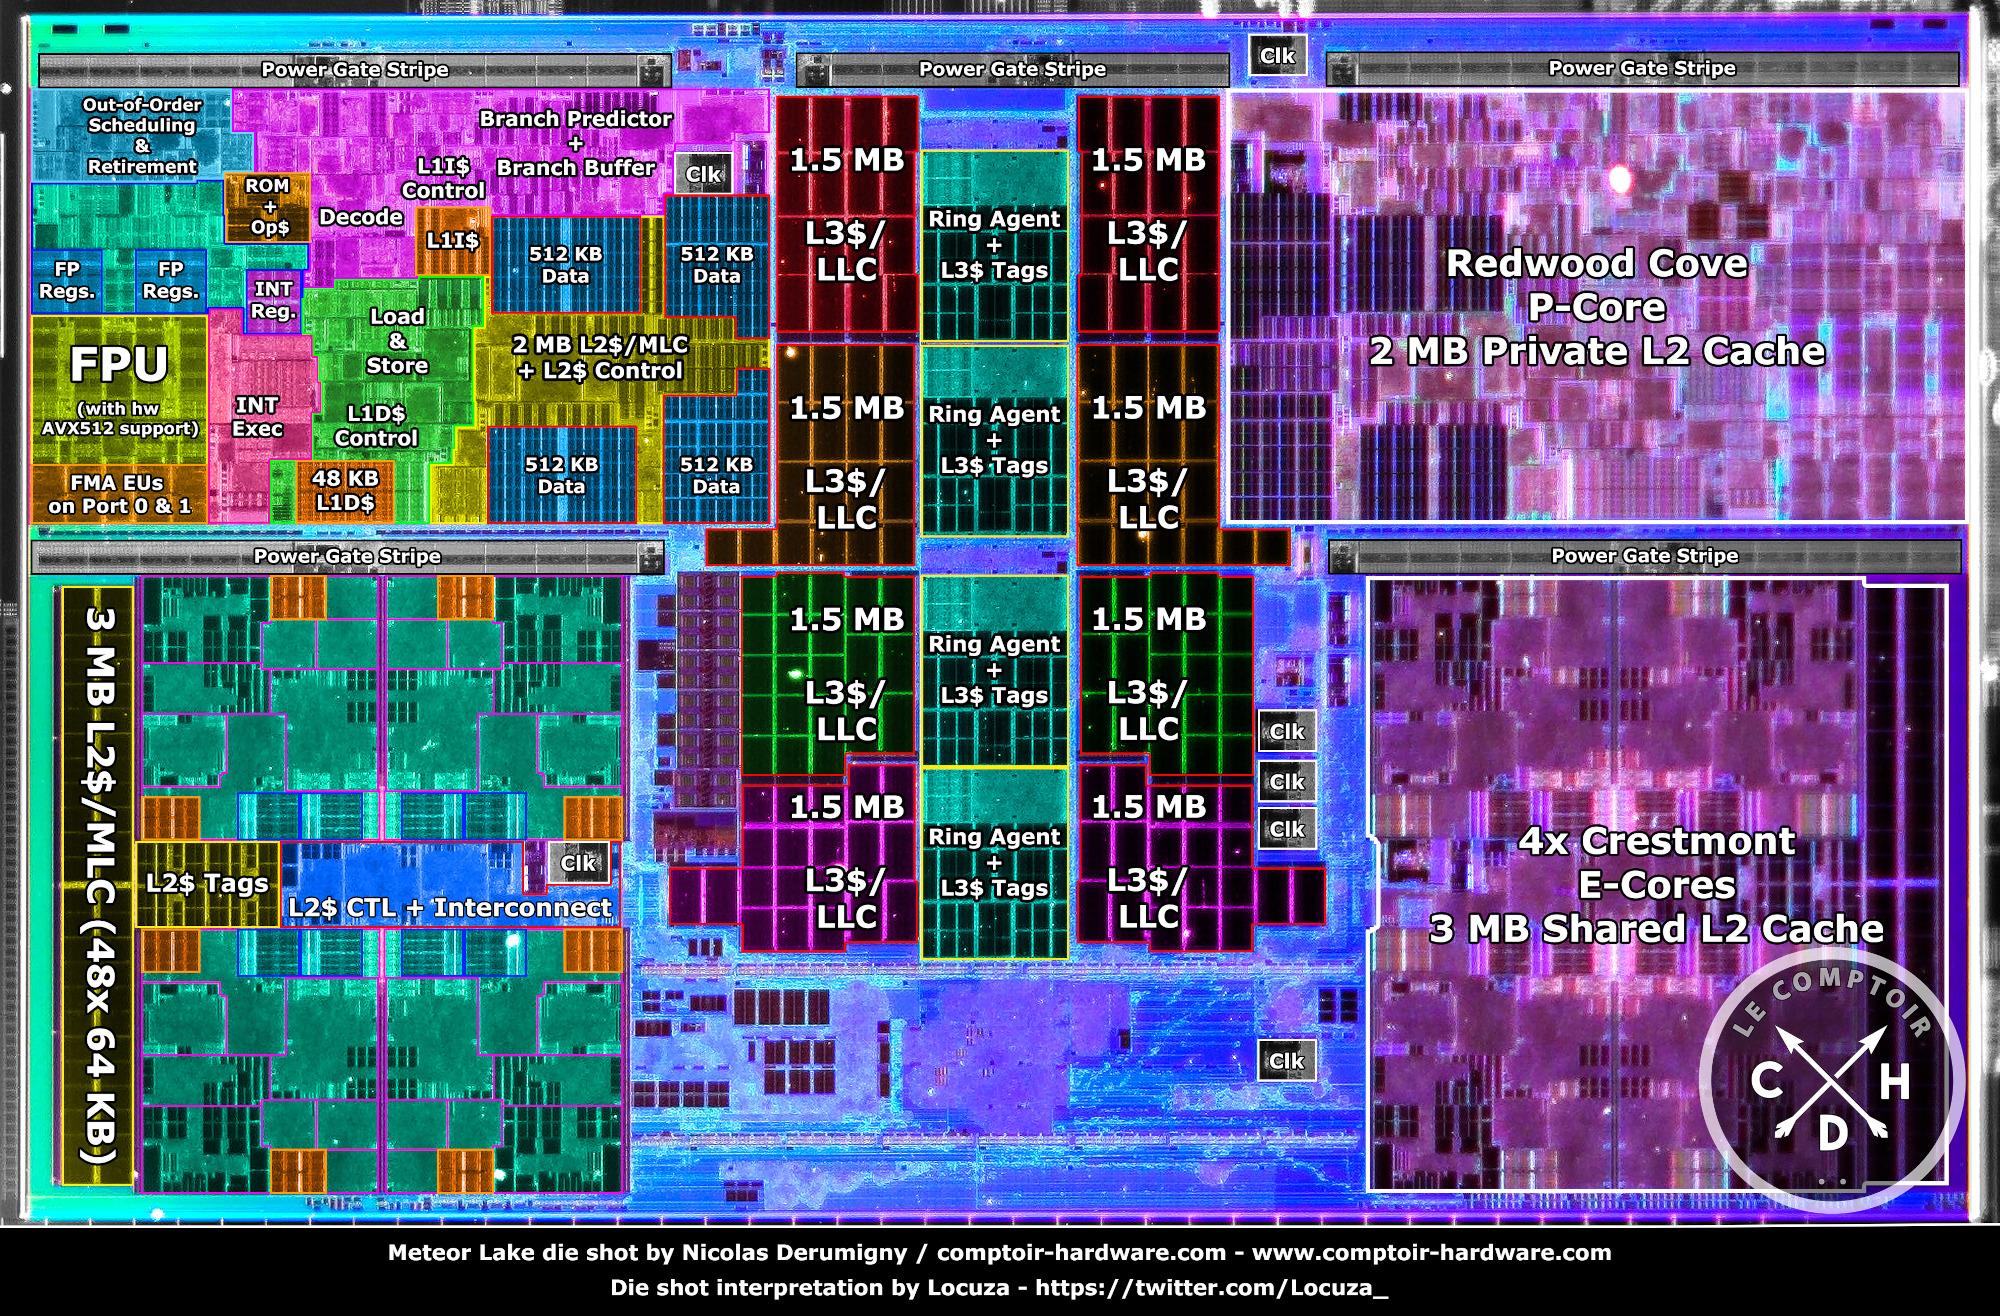Click the FMA EUs on Port 0 & 1 block

[118, 494]
